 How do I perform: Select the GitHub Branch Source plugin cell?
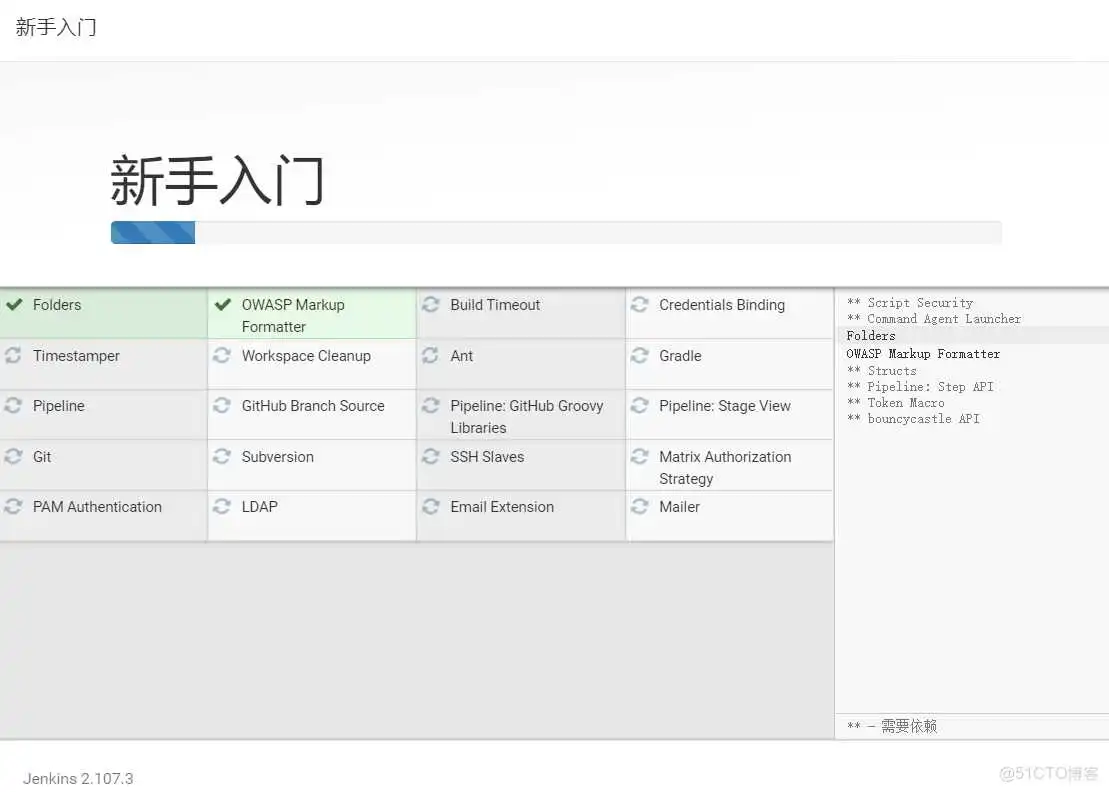312,406
